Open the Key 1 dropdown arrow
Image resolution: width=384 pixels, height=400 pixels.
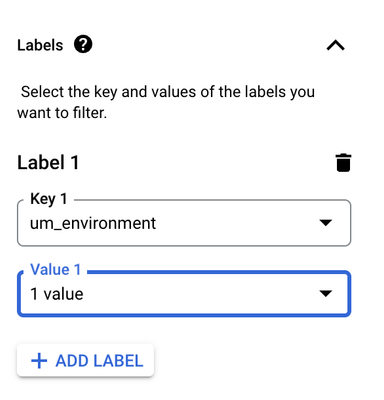pyautogui.click(x=326, y=223)
